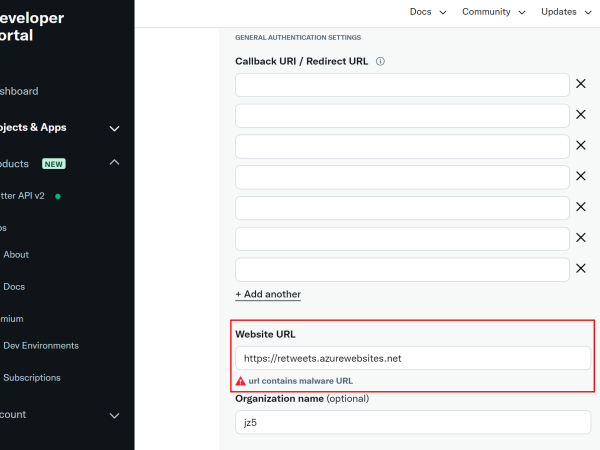Open the About sidebar item

pyautogui.click(x=16, y=254)
